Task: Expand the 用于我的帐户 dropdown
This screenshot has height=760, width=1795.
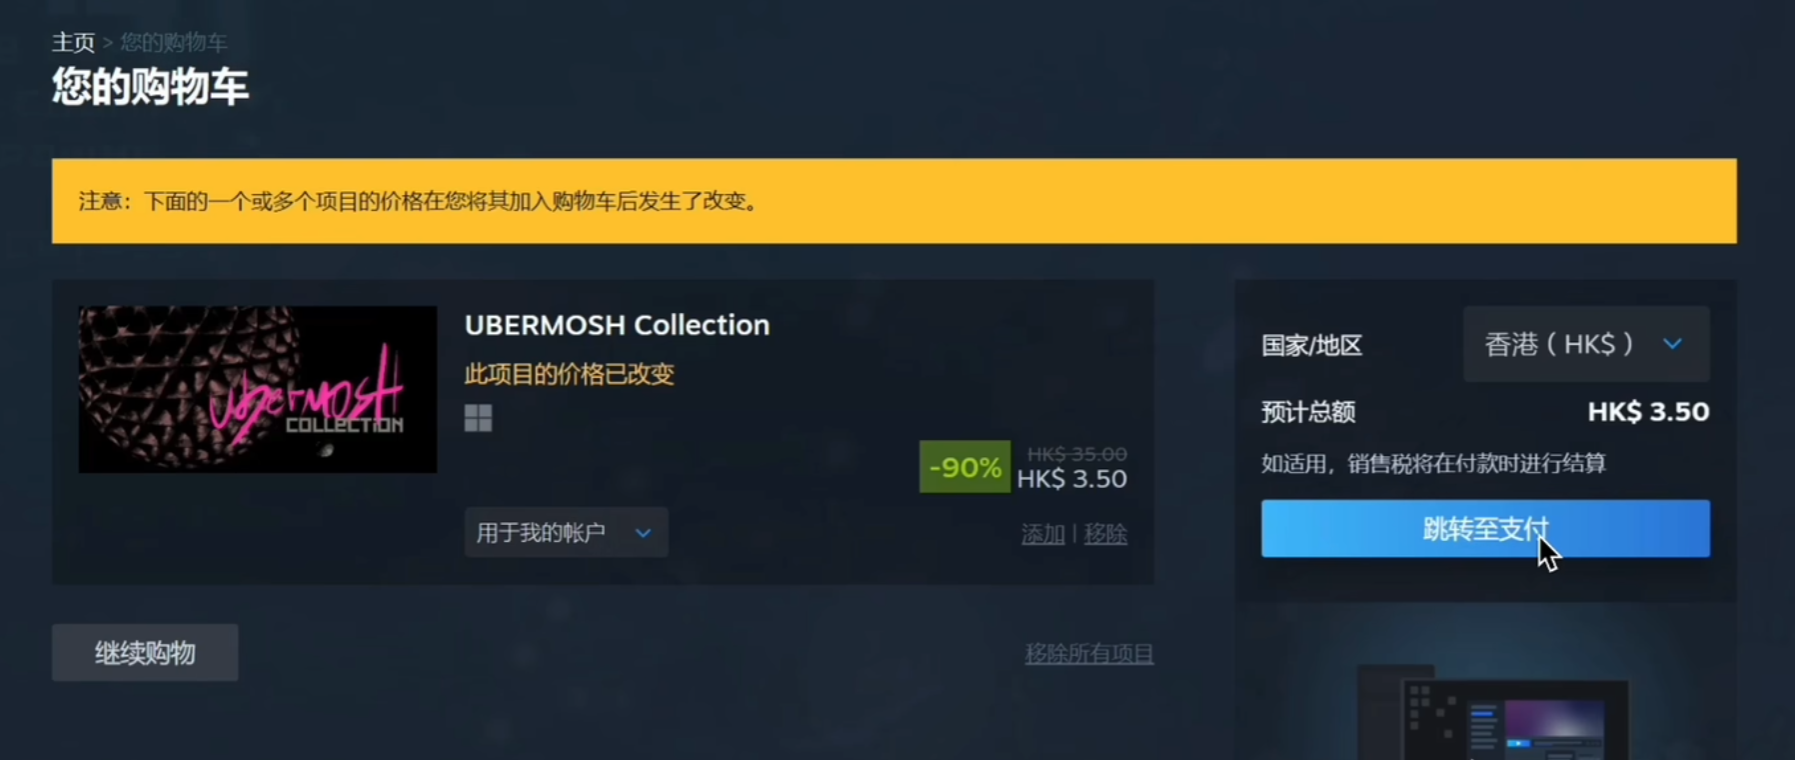Action: point(566,533)
